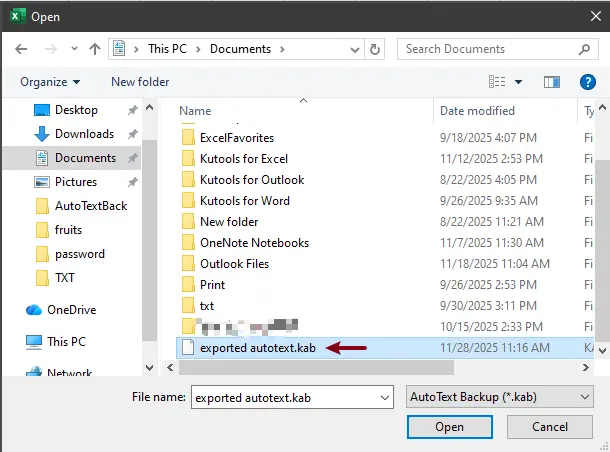Open the Kutools for Excel folder
Viewport: 610px width, 452px height.
tap(243, 159)
